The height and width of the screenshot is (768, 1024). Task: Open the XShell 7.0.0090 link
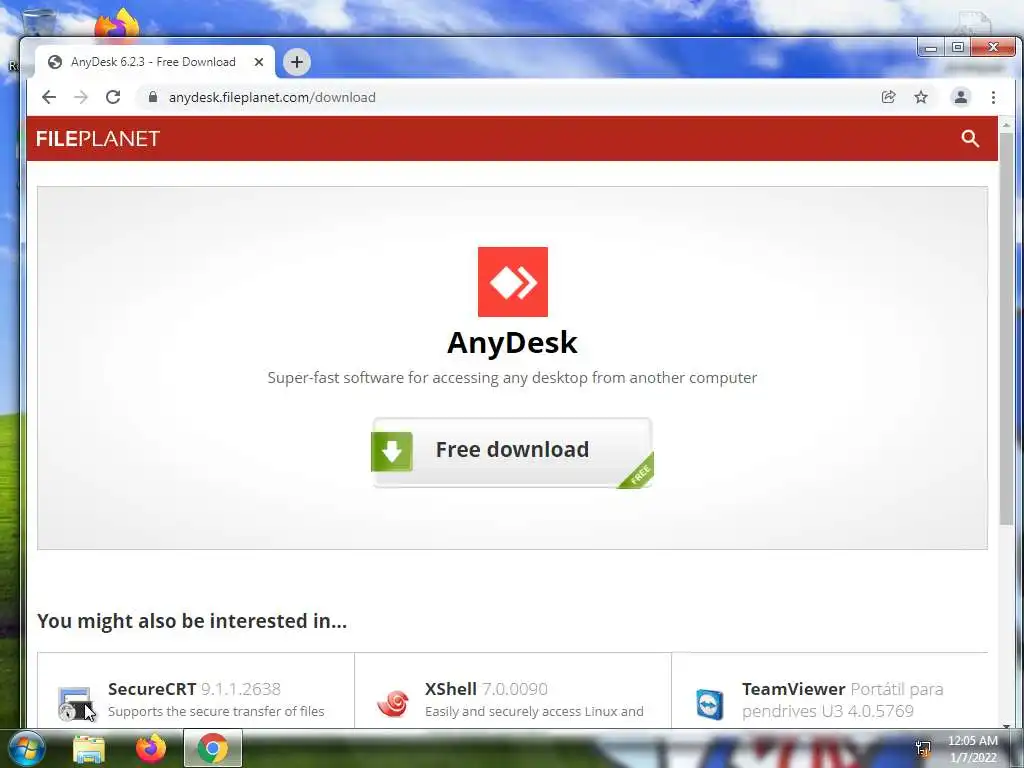click(x=487, y=689)
